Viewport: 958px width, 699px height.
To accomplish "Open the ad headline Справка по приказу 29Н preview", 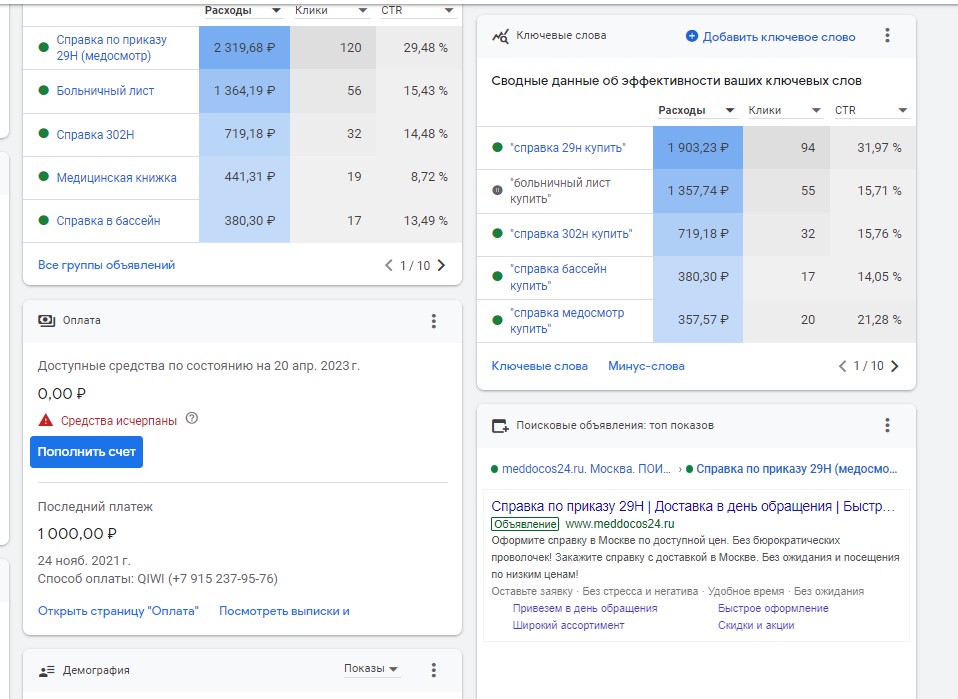I will 693,506.
